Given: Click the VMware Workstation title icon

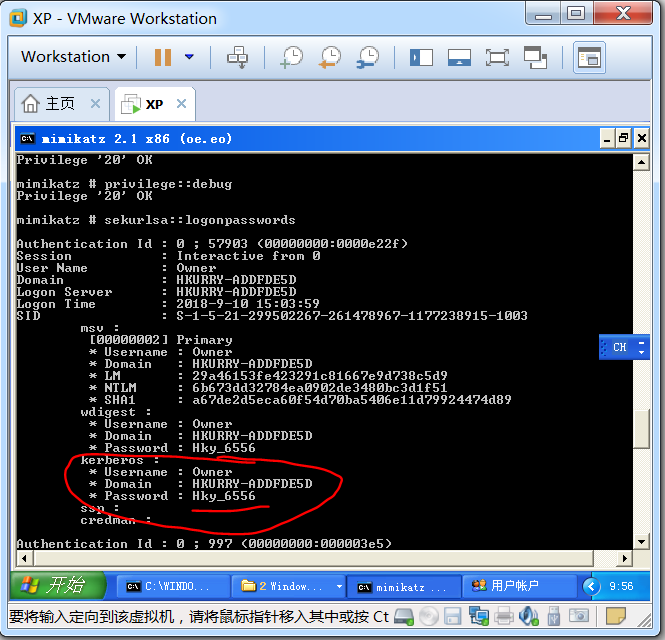Looking at the screenshot, I should (x=19, y=19).
